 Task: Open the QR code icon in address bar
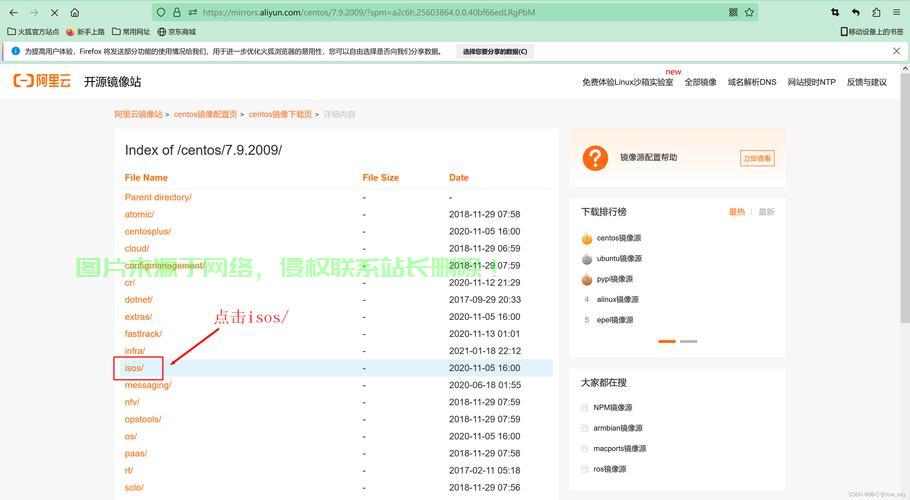coord(733,13)
